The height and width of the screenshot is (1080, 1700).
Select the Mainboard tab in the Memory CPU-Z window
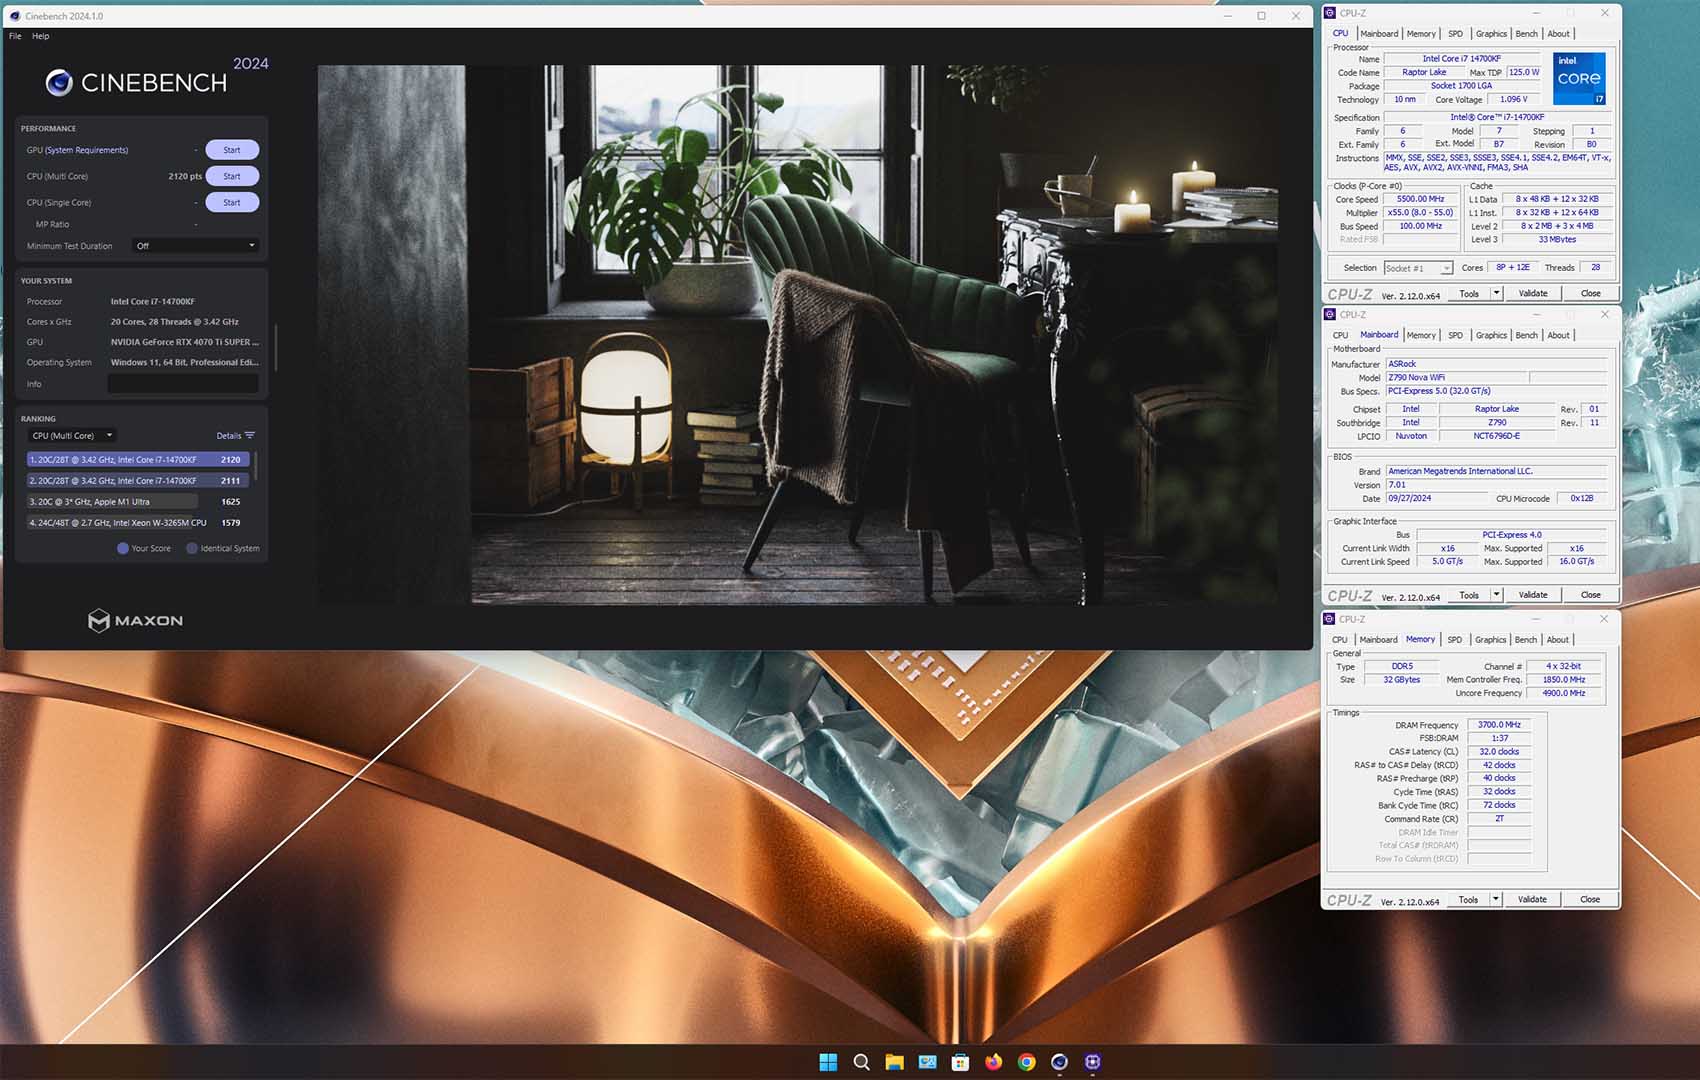pos(1378,640)
